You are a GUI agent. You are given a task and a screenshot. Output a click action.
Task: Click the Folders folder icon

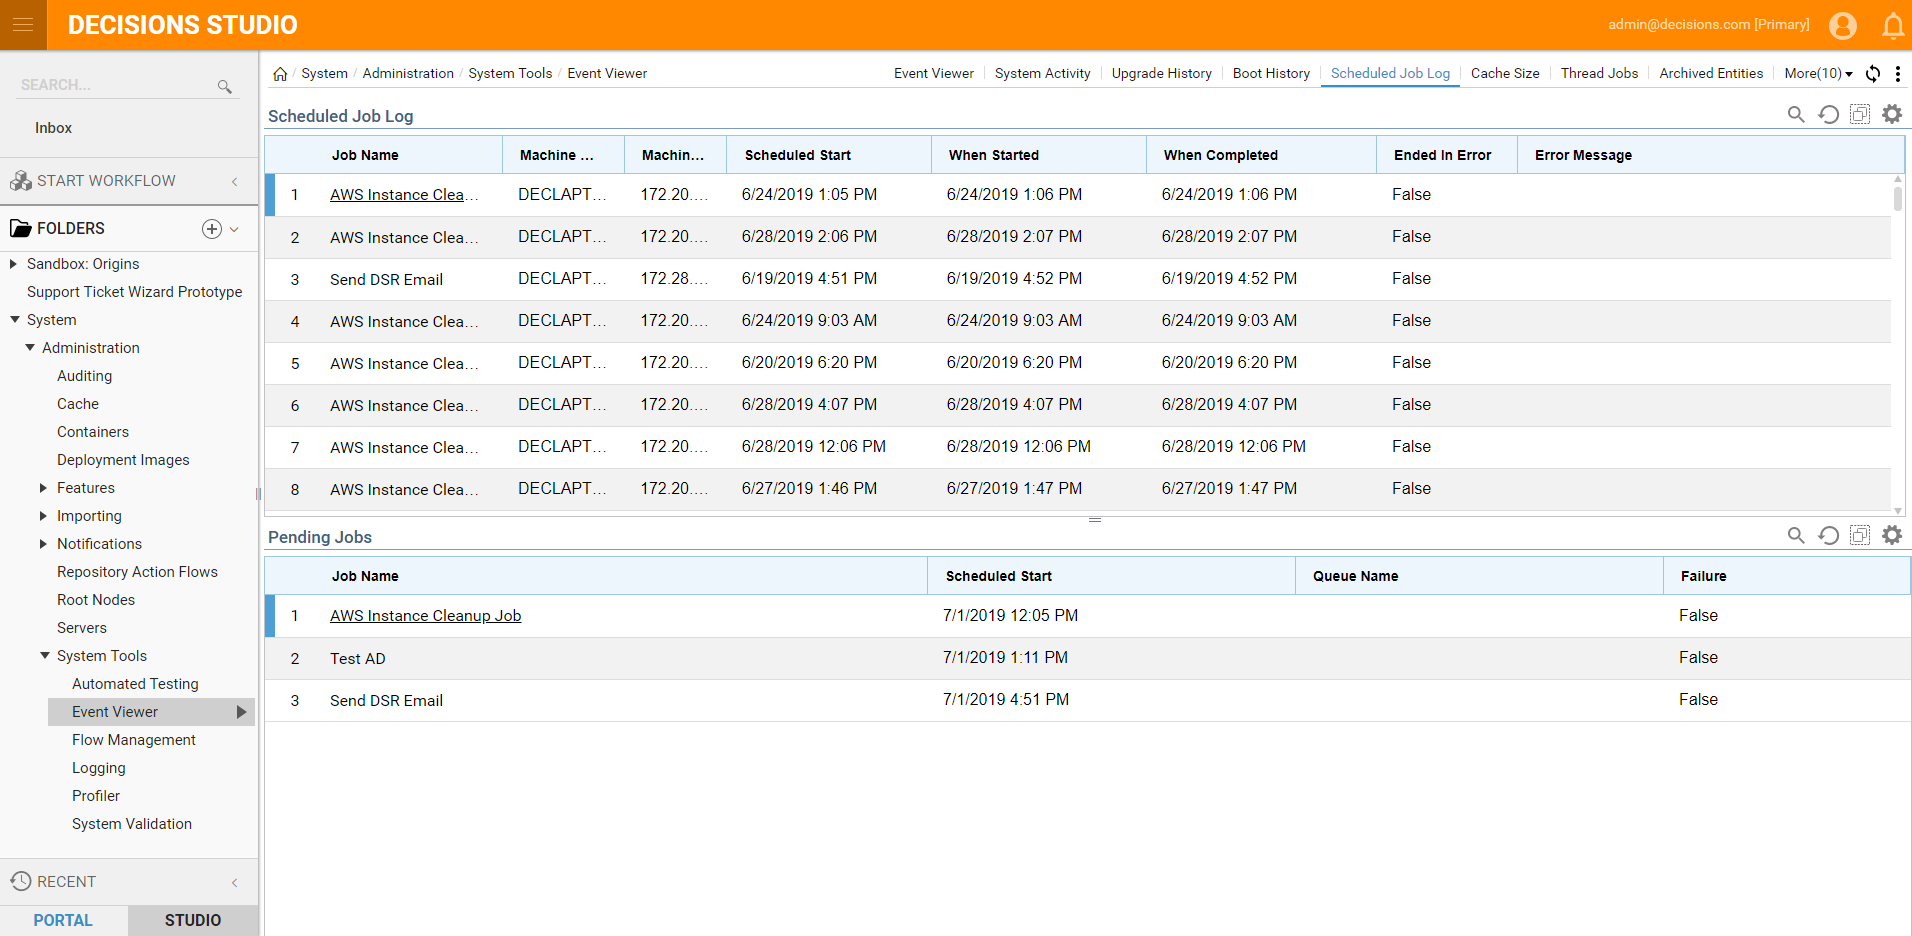(x=21, y=229)
